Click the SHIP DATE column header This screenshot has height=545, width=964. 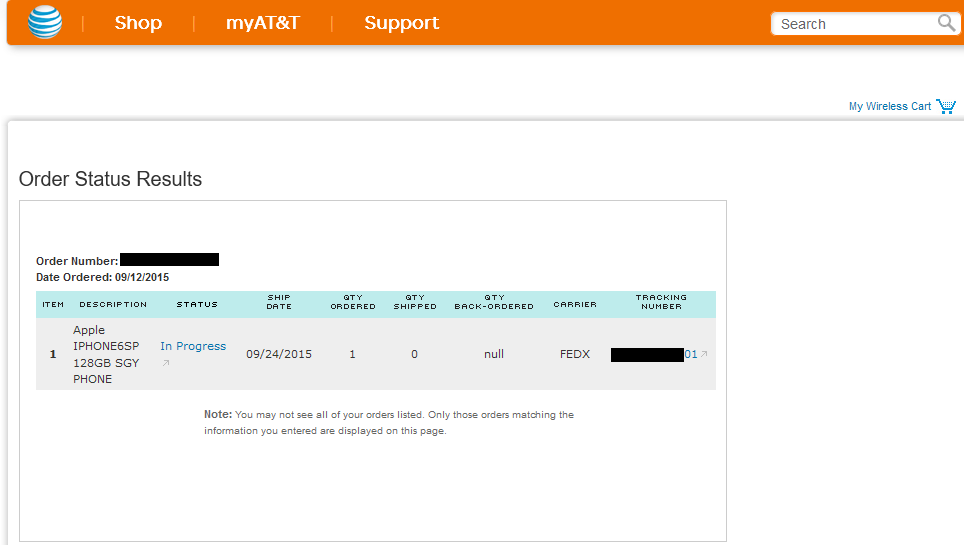point(279,302)
